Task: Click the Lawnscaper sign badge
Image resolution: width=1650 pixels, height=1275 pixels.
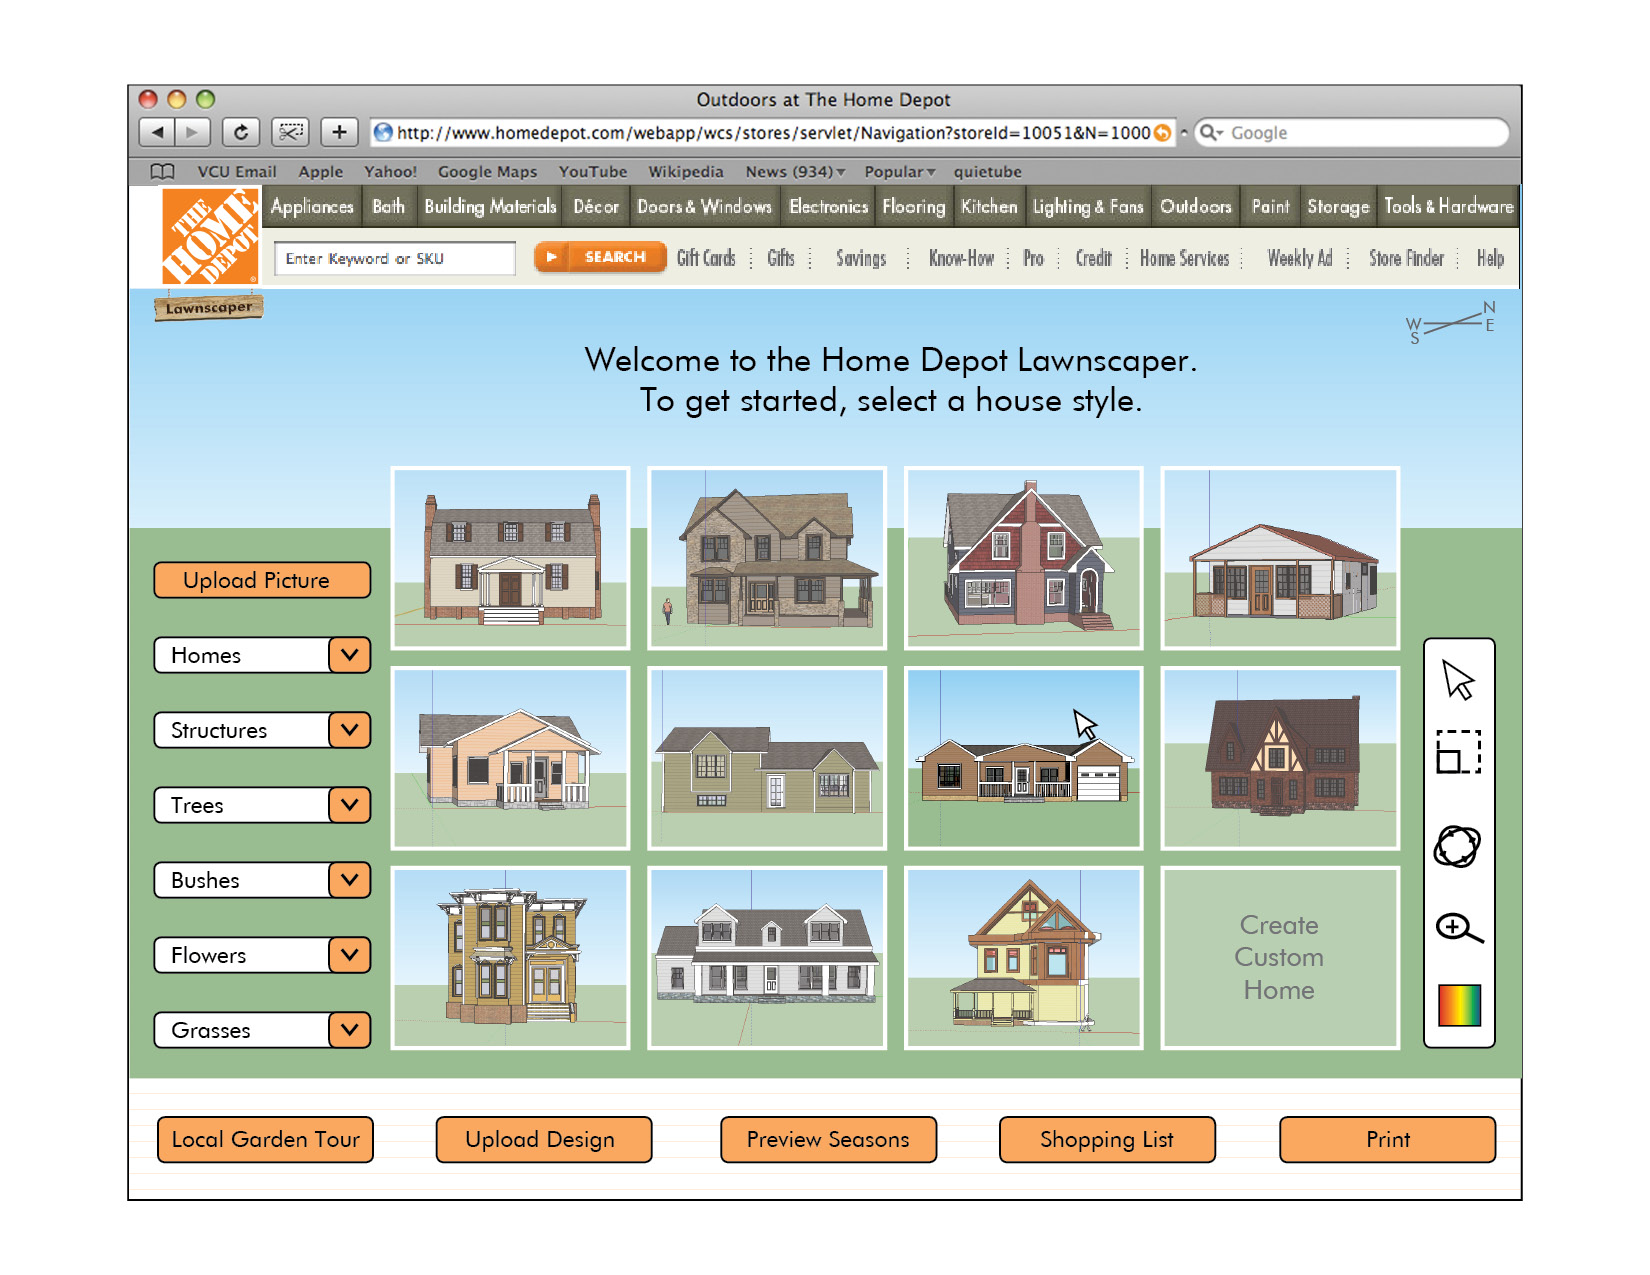Action: (209, 308)
